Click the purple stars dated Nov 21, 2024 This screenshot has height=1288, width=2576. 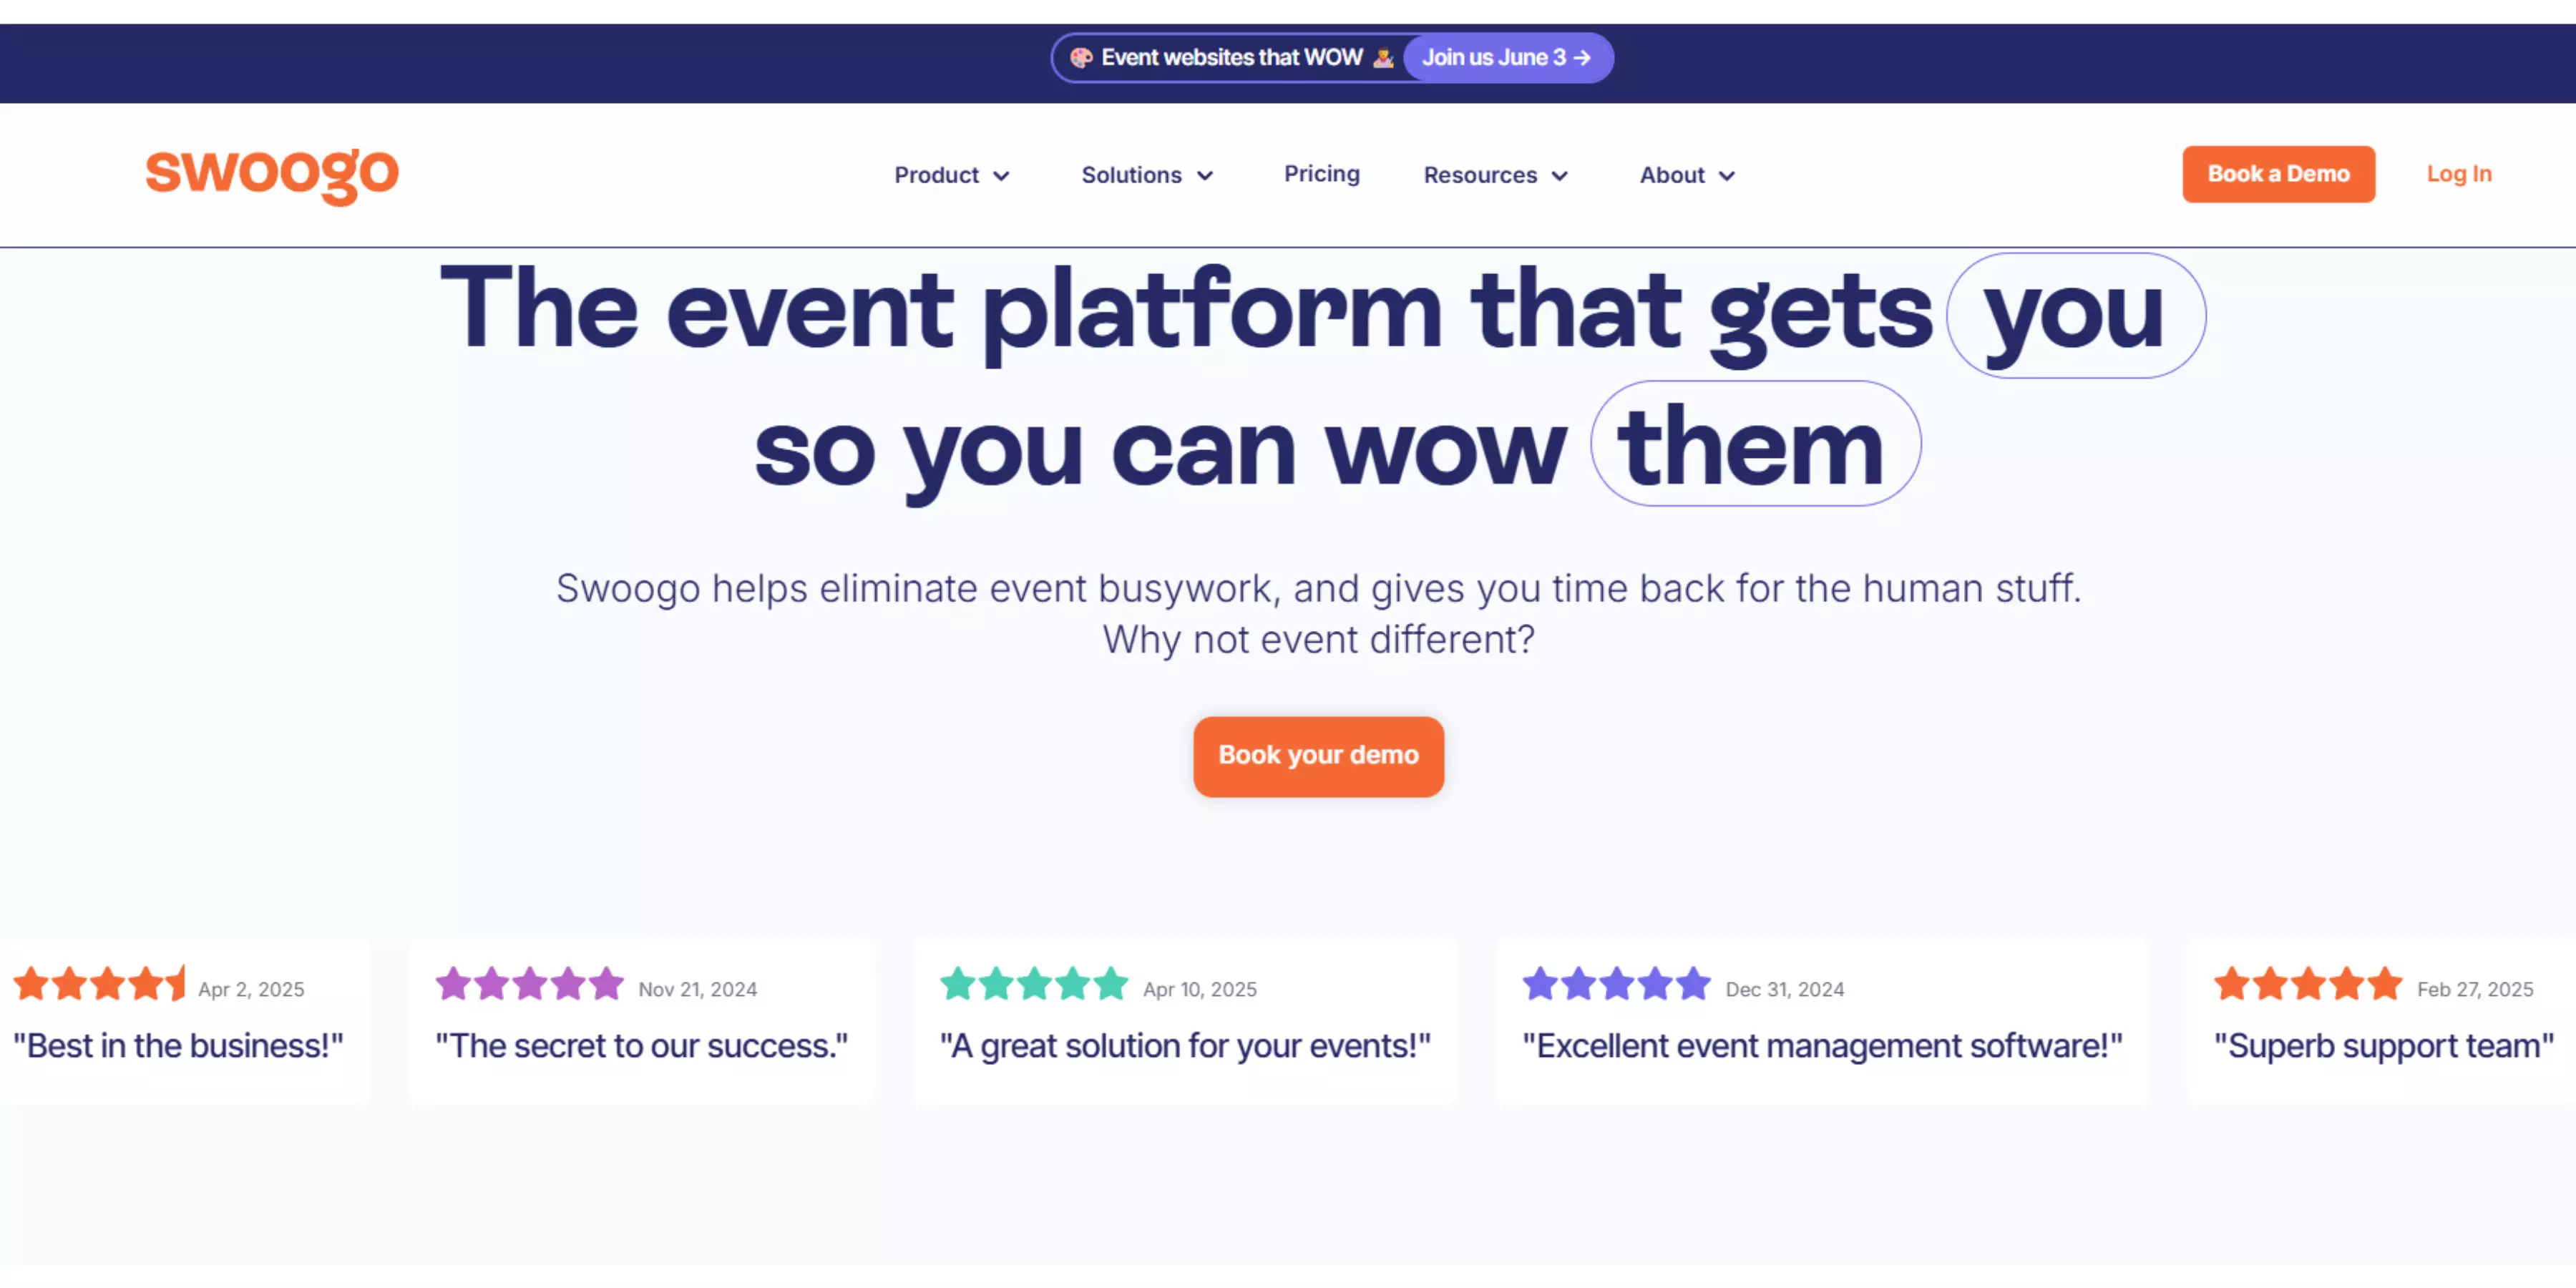click(x=530, y=984)
